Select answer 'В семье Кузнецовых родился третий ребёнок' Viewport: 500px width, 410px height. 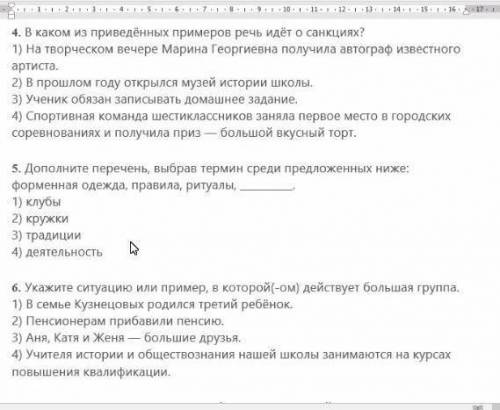(152, 304)
